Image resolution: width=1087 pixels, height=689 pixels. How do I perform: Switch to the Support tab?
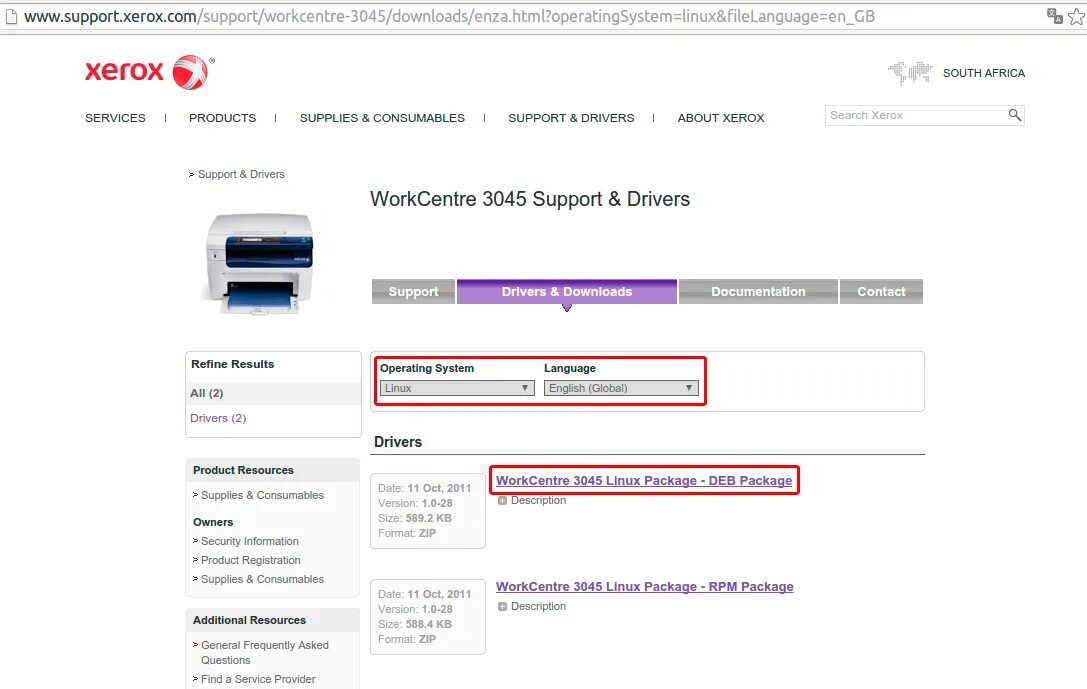(412, 291)
